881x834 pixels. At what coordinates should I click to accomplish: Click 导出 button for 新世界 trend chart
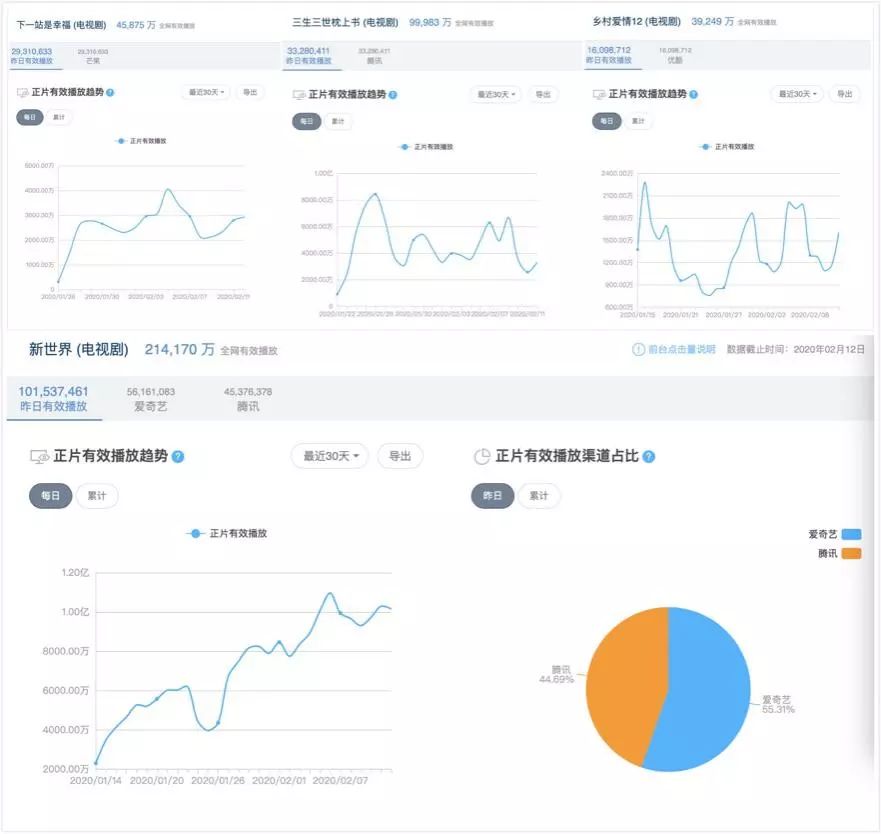[x=400, y=456]
